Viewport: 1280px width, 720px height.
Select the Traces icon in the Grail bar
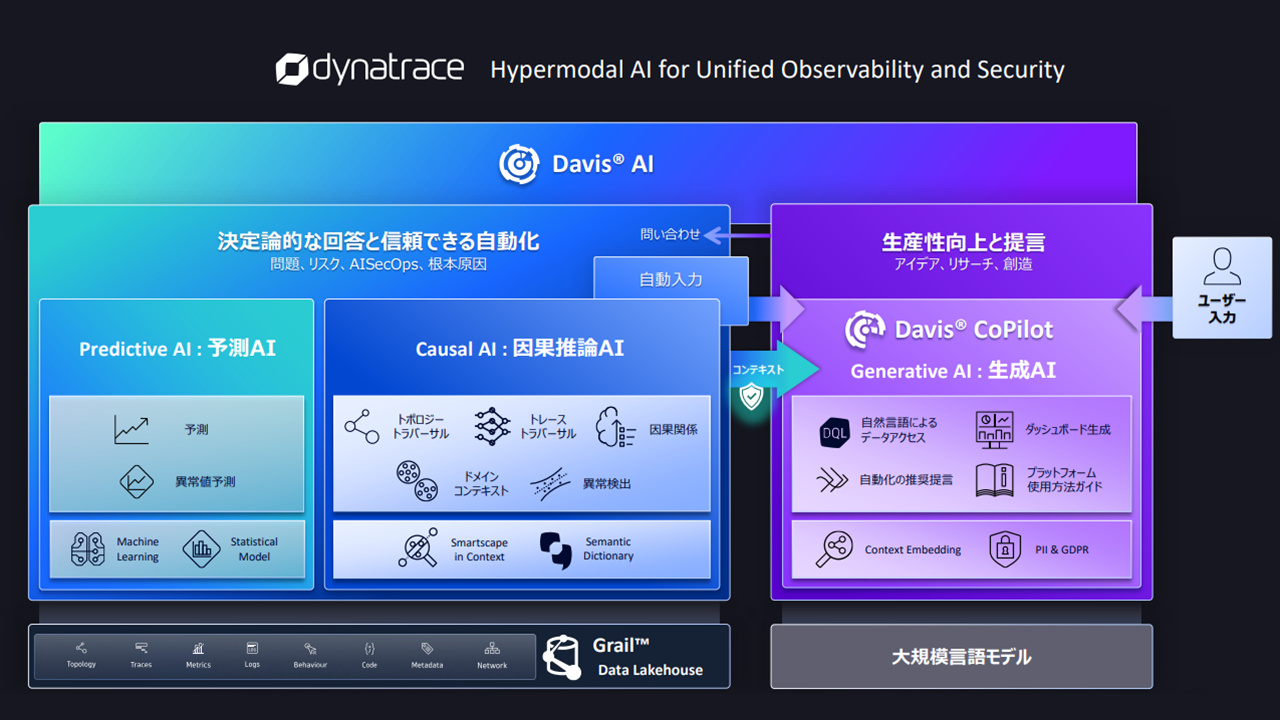click(x=141, y=648)
